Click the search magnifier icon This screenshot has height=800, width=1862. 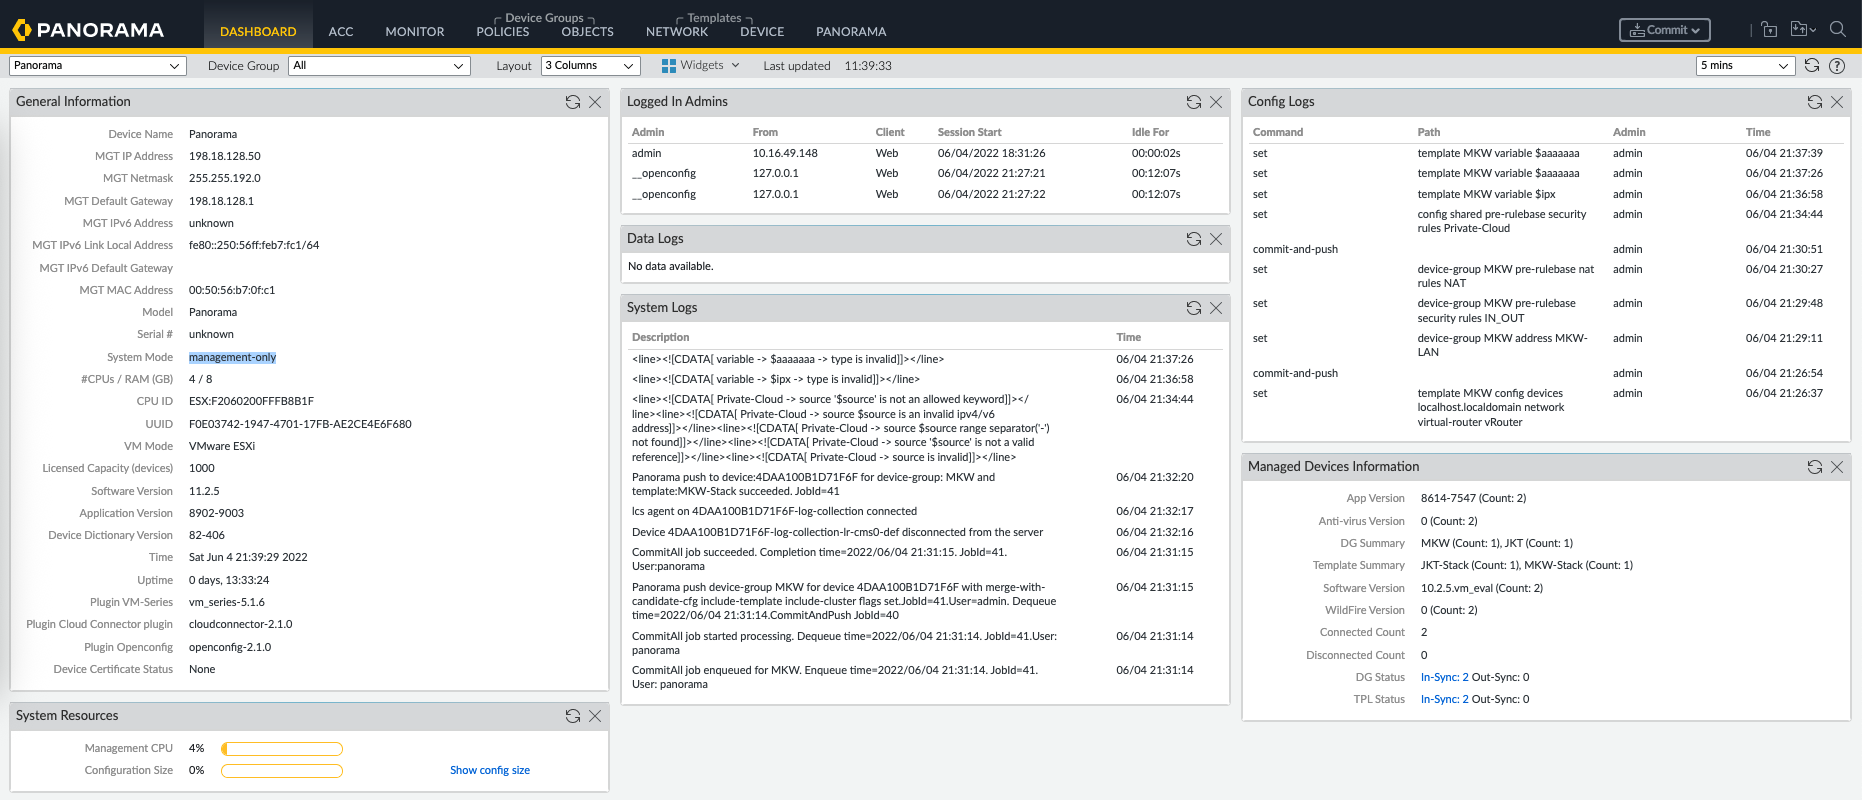pyautogui.click(x=1837, y=29)
